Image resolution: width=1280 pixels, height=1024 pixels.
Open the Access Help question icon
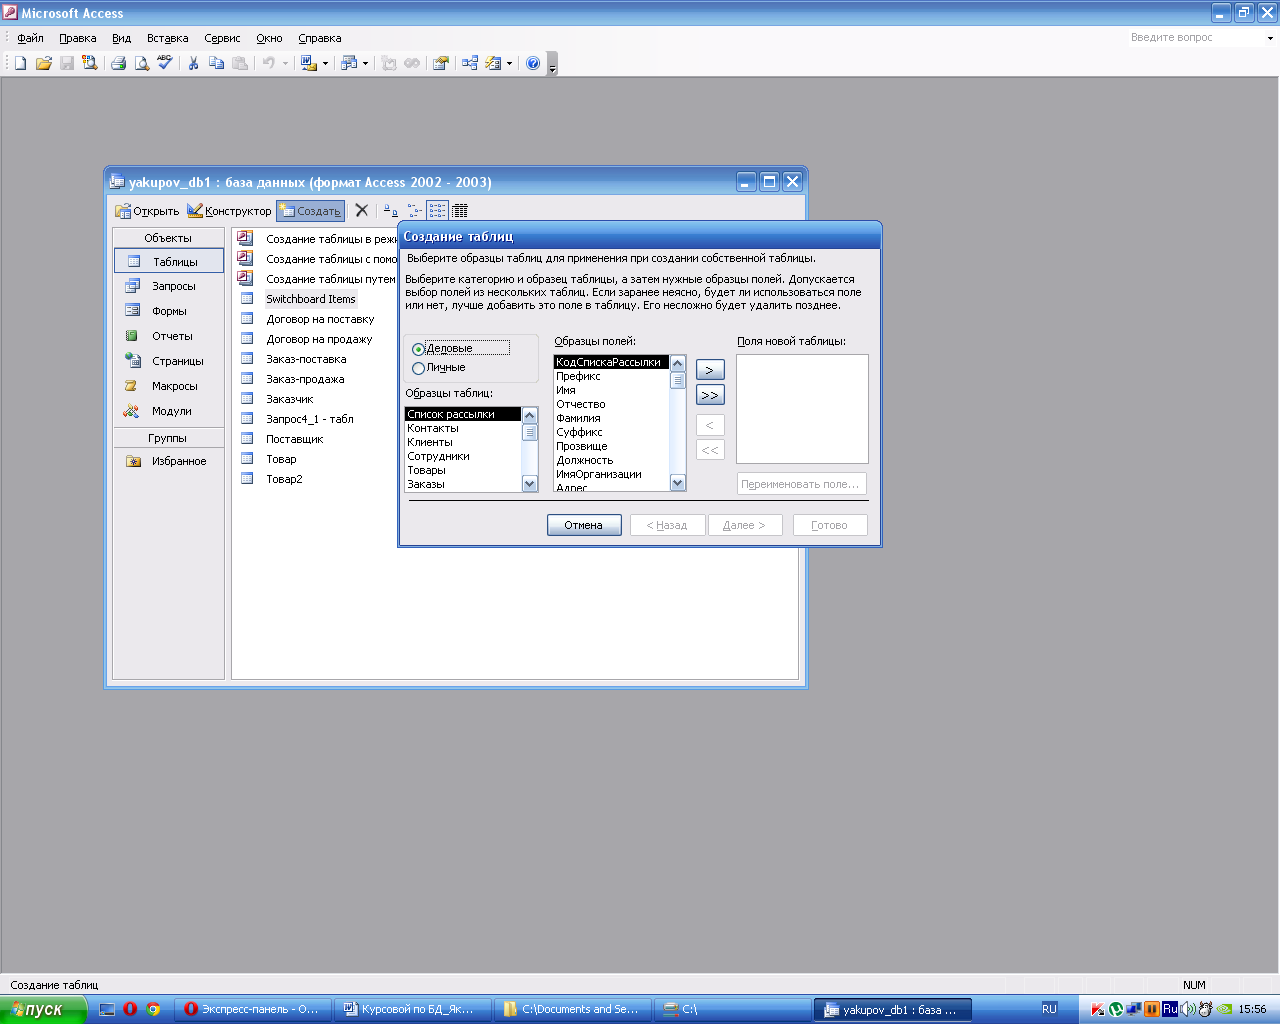coord(533,63)
